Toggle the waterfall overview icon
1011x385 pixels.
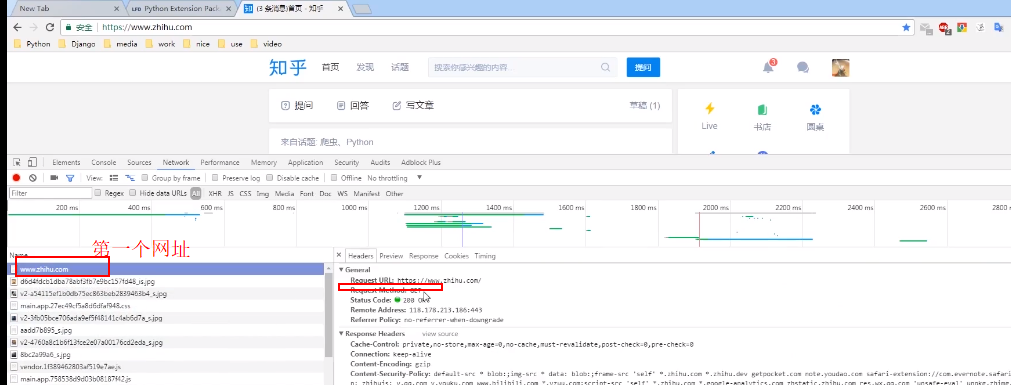(x=130, y=178)
